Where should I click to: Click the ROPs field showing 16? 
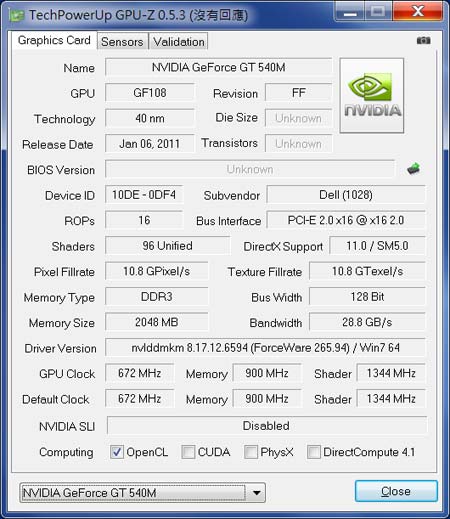click(x=144, y=220)
